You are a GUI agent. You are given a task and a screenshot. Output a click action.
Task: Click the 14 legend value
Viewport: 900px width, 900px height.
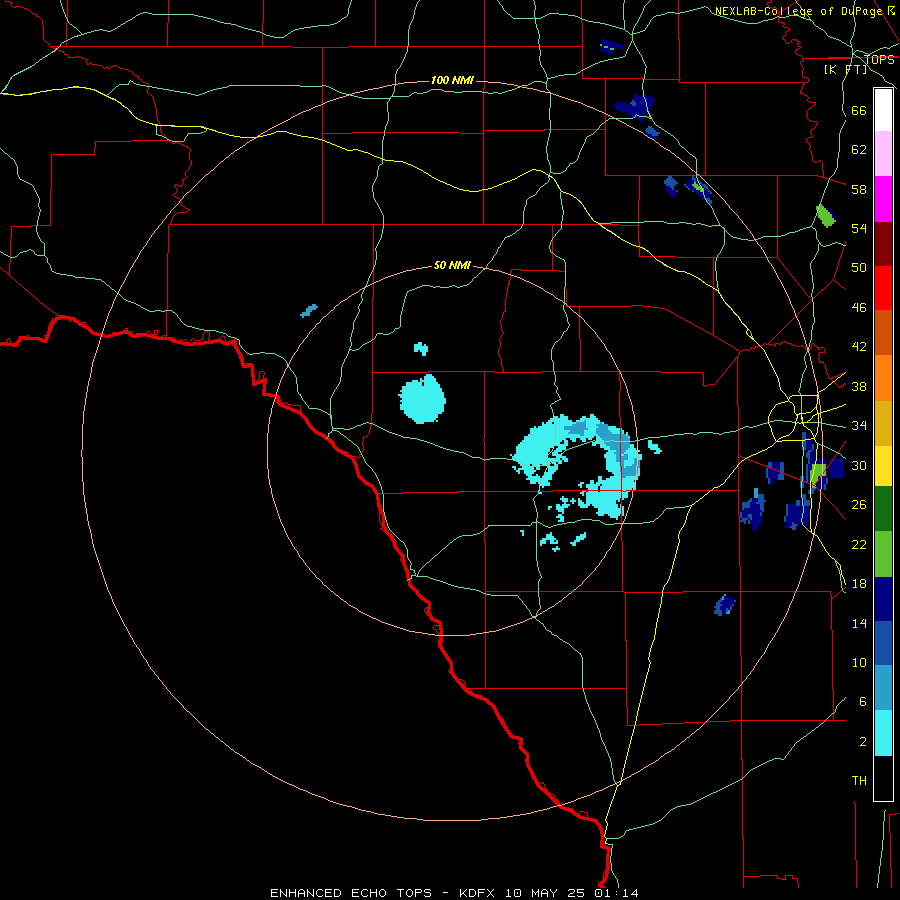tap(859, 623)
